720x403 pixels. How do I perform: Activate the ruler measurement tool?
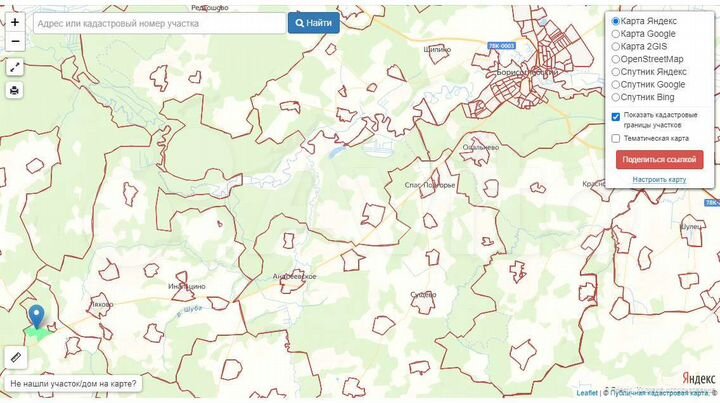pyautogui.click(x=15, y=357)
